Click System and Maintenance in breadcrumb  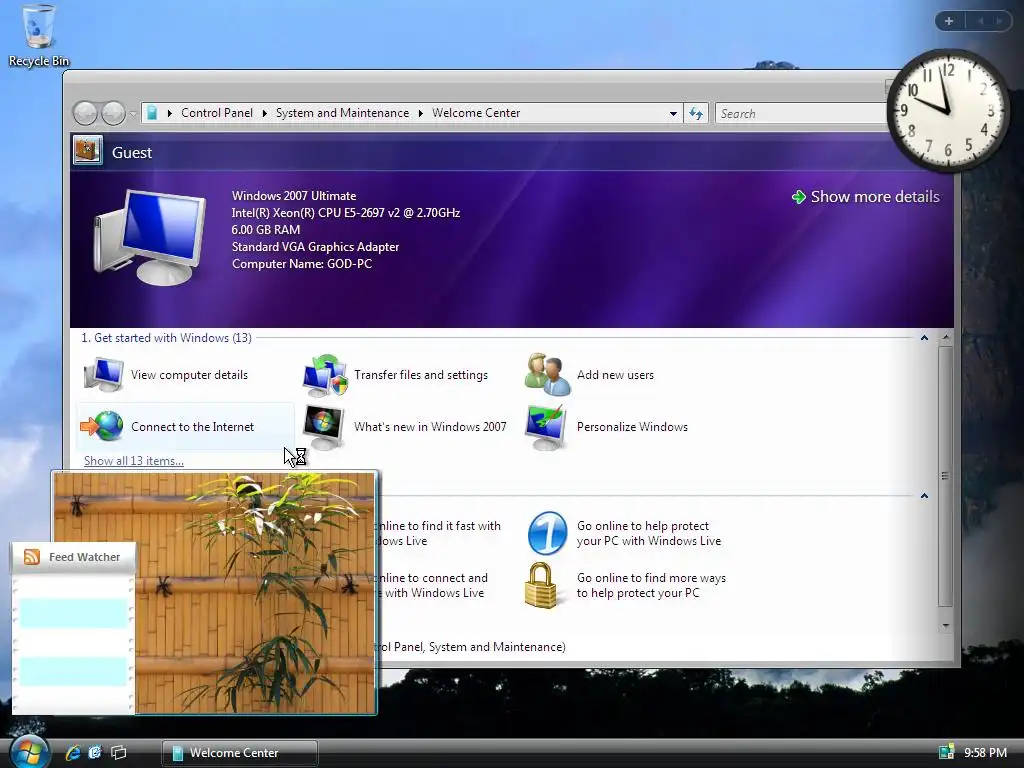point(342,113)
